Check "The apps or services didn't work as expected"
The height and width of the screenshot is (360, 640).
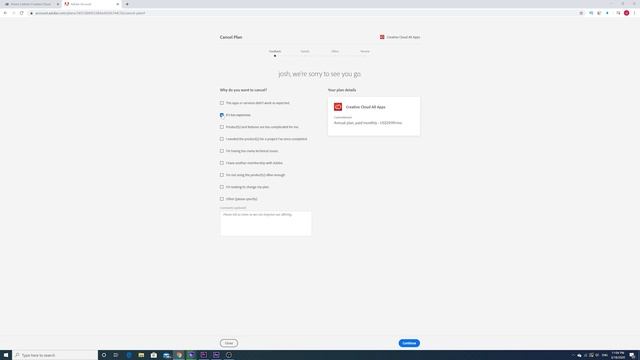point(222,103)
